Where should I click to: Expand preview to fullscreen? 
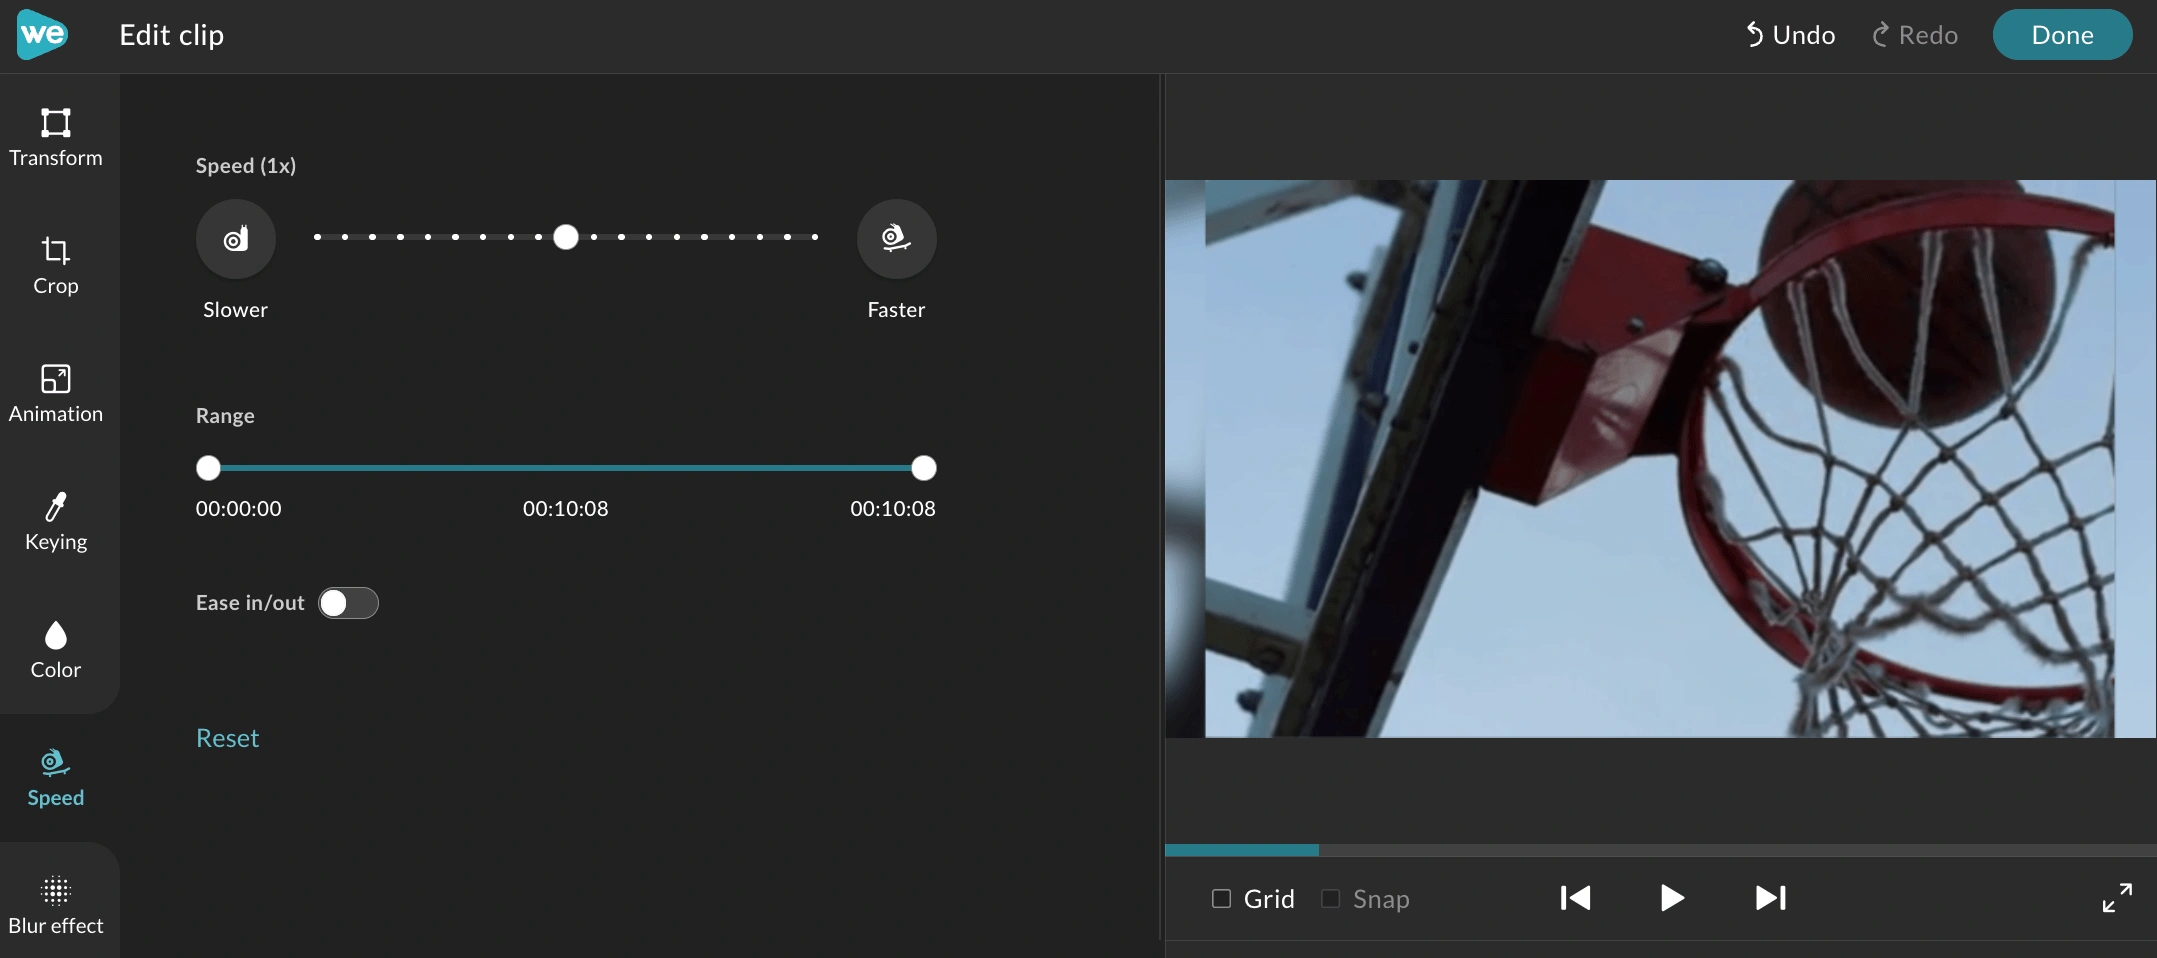click(2117, 898)
